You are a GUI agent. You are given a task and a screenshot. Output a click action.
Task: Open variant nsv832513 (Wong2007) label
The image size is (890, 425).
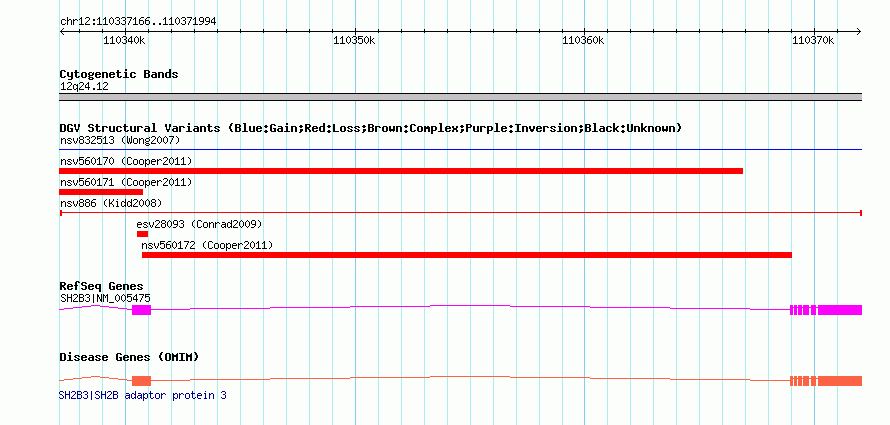coord(120,140)
